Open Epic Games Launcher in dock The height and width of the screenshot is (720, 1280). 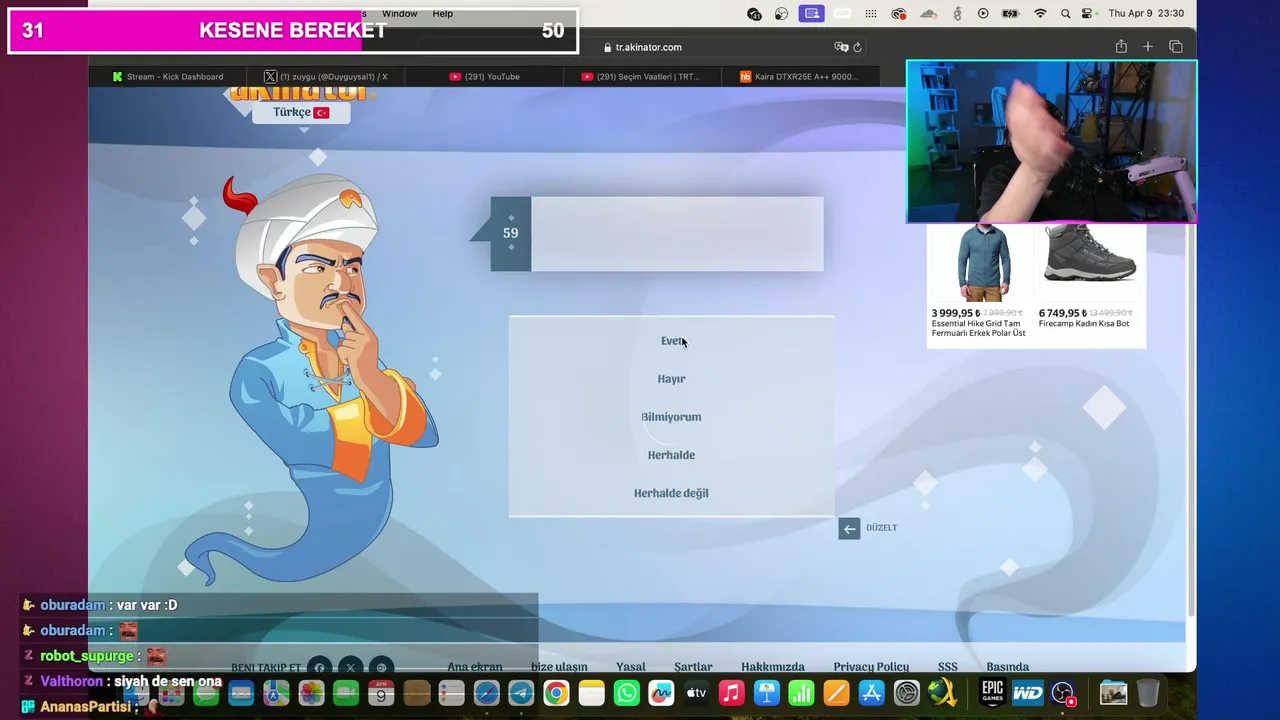[992, 693]
